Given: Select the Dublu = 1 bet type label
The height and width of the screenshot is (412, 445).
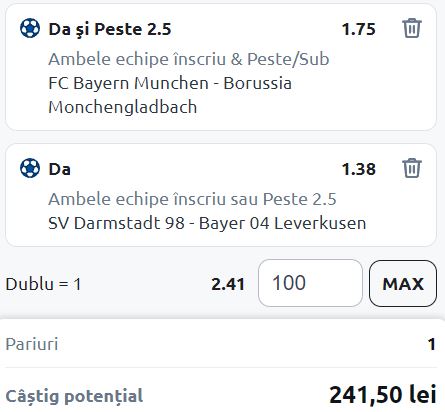Looking at the screenshot, I should [43, 284].
